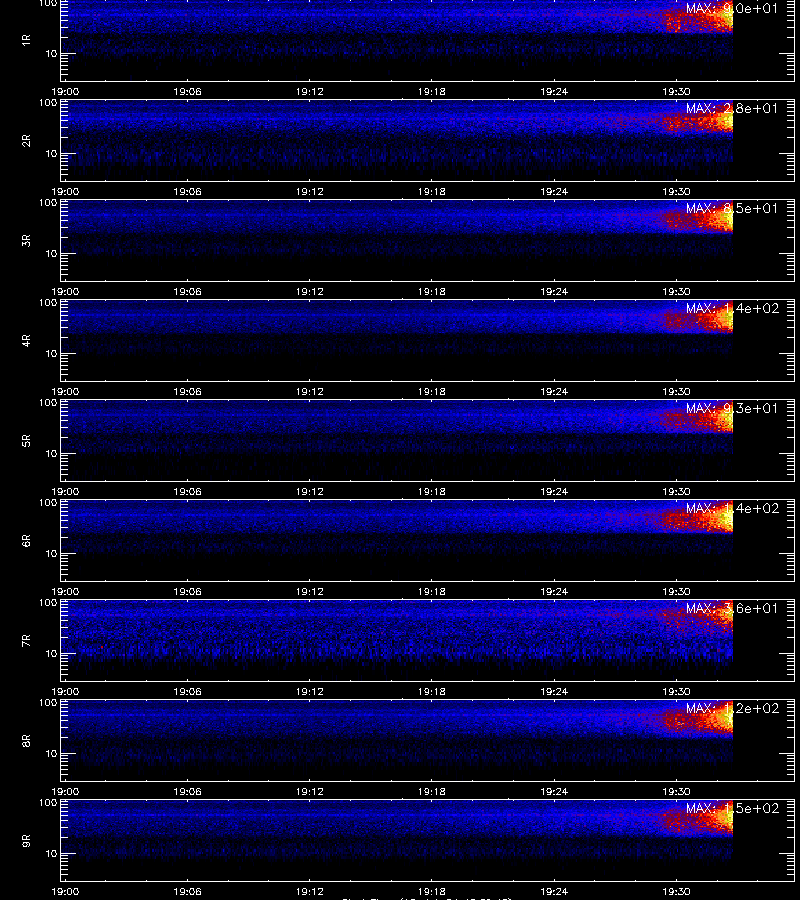Click the 6R panel axis label
800x900 pixels.
tap(26, 541)
